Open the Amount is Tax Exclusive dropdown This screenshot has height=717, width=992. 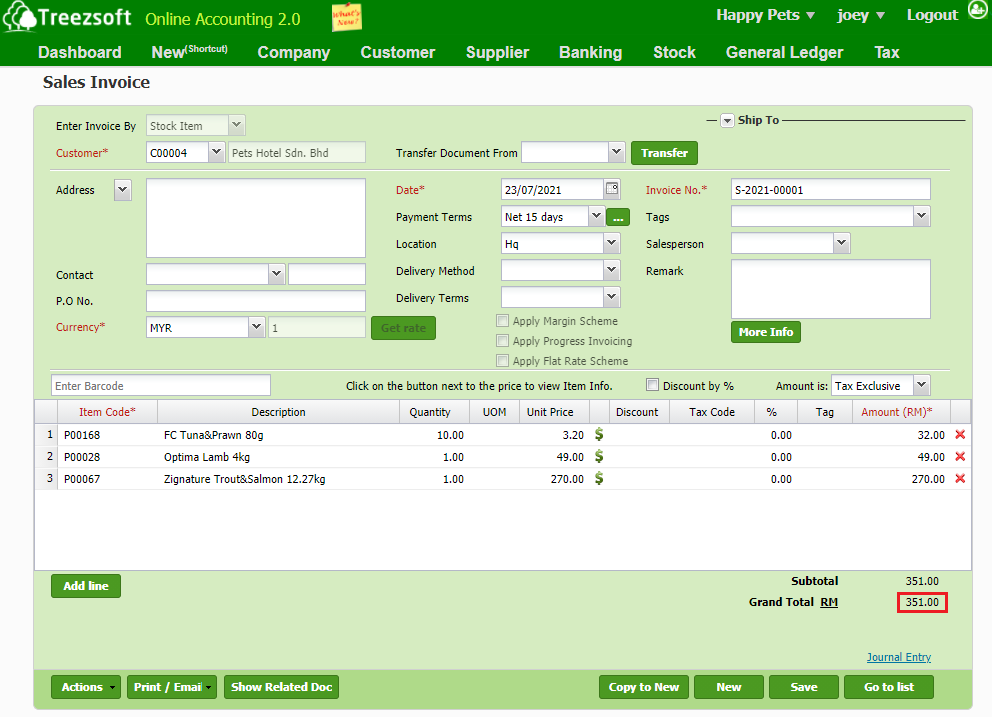click(x=920, y=385)
